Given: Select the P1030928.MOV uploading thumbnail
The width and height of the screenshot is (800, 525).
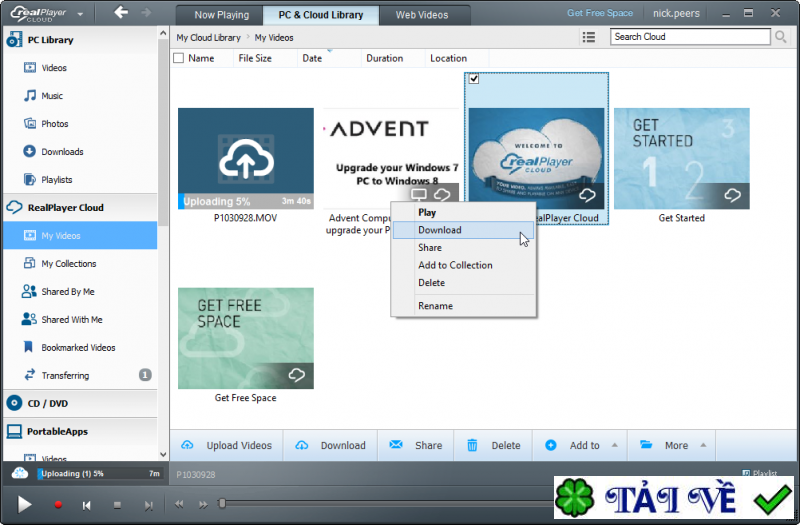Looking at the screenshot, I should [x=246, y=158].
